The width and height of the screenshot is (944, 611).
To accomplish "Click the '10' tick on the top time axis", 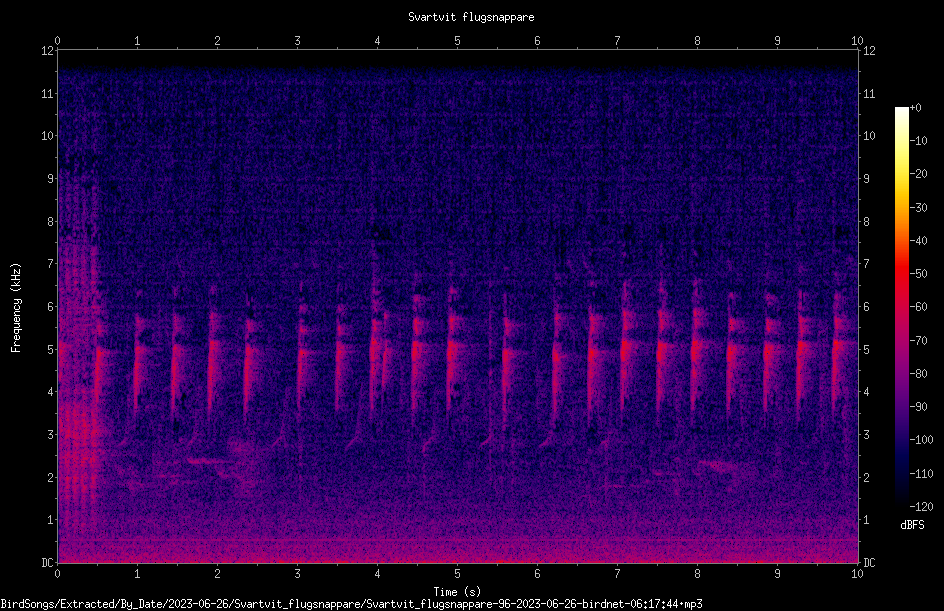I will point(857,41).
